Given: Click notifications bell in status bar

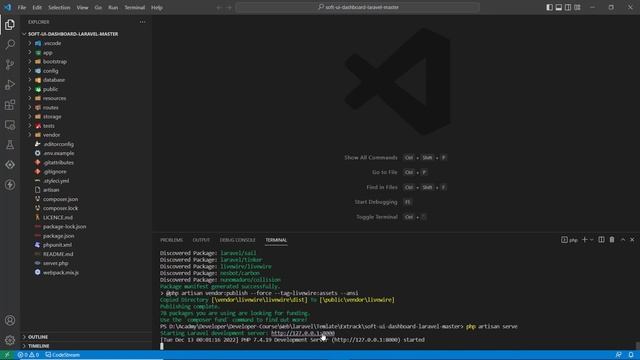Looking at the screenshot, I should point(631,355).
